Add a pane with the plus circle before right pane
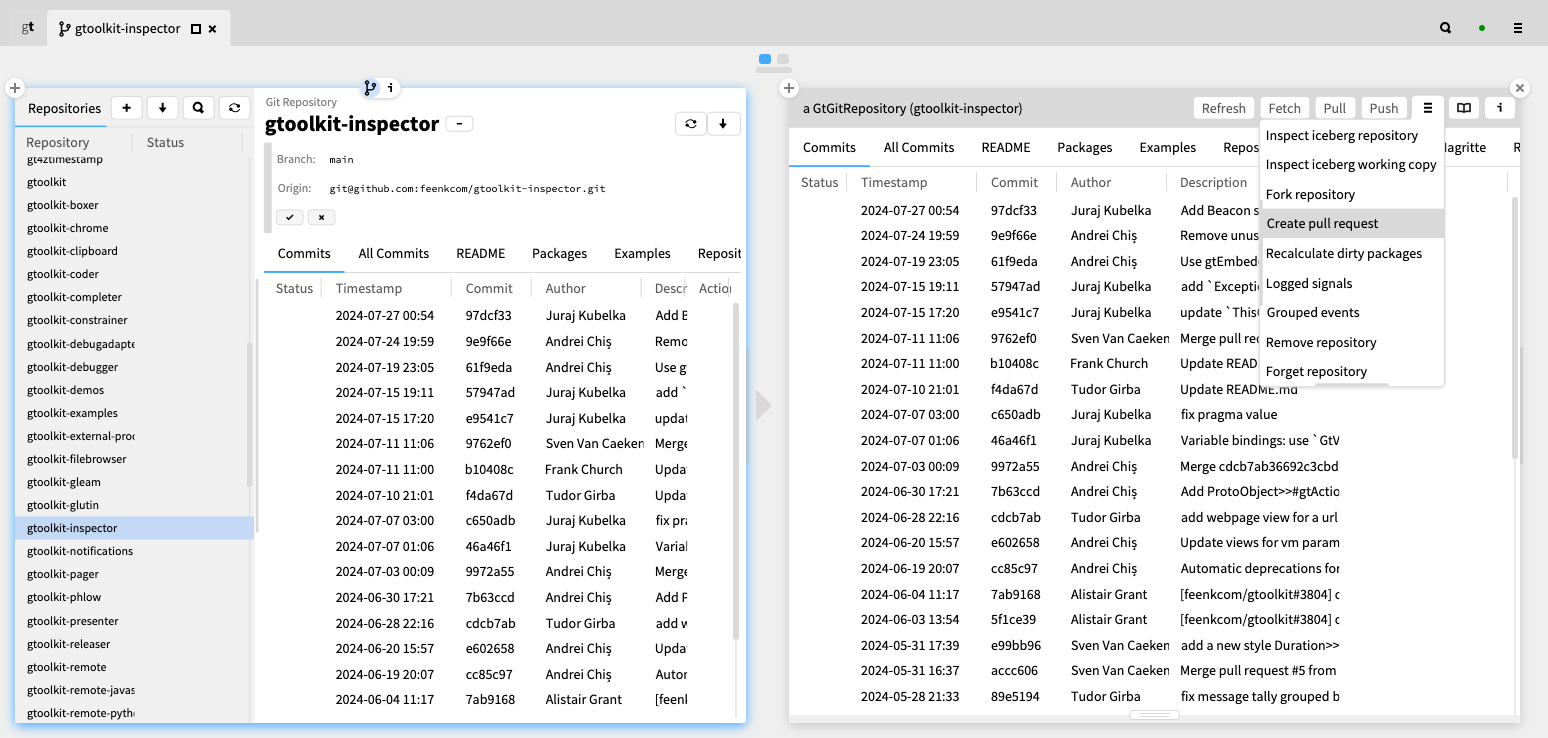1548x738 pixels. [788, 89]
